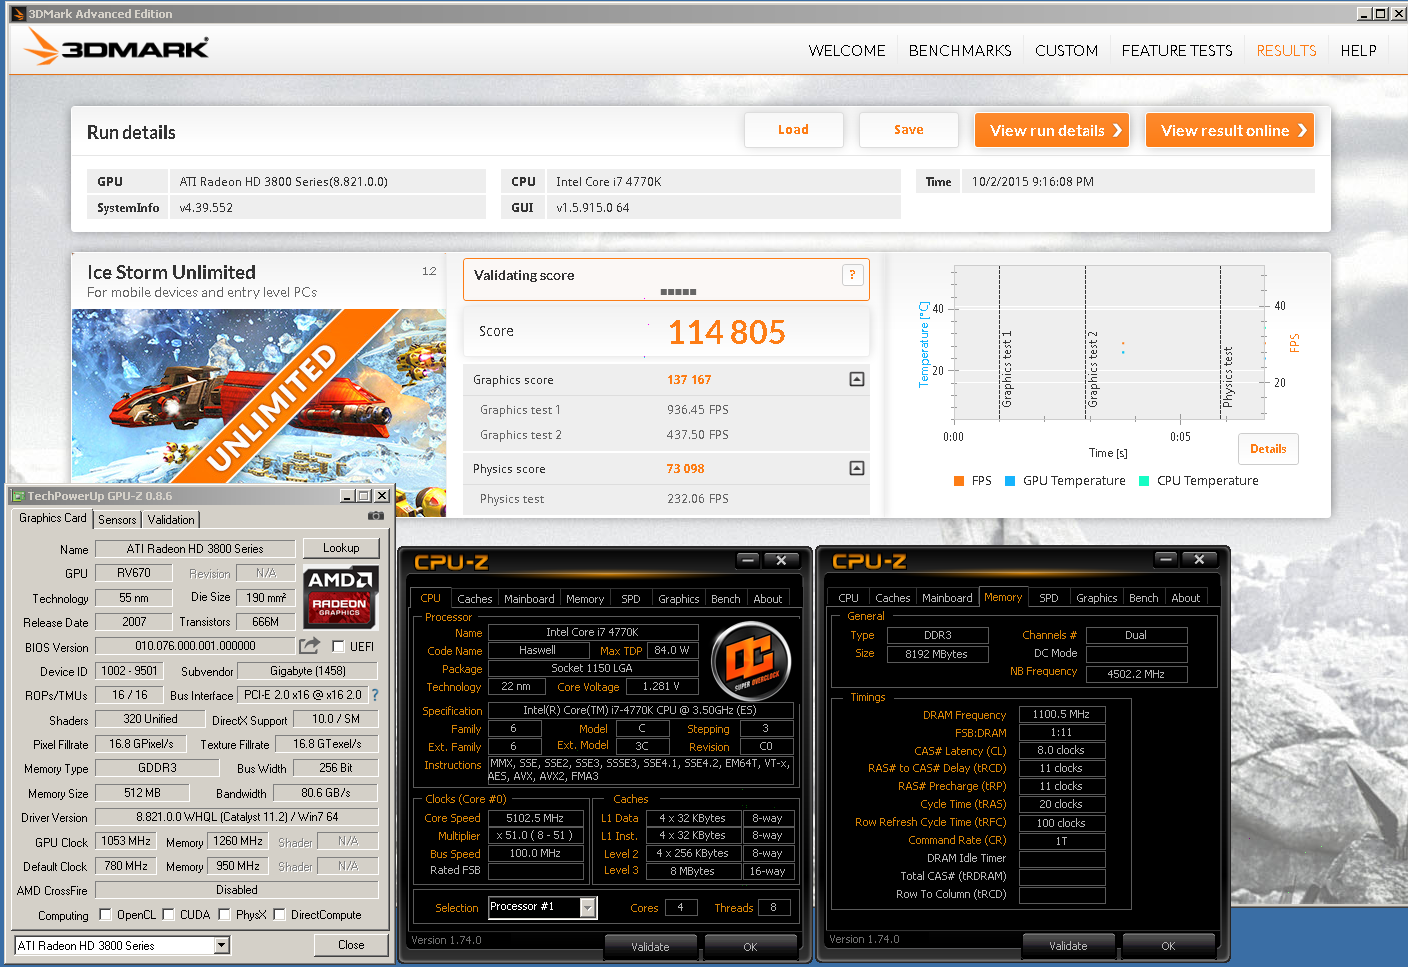Open the HELP tab

(1358, 51)
